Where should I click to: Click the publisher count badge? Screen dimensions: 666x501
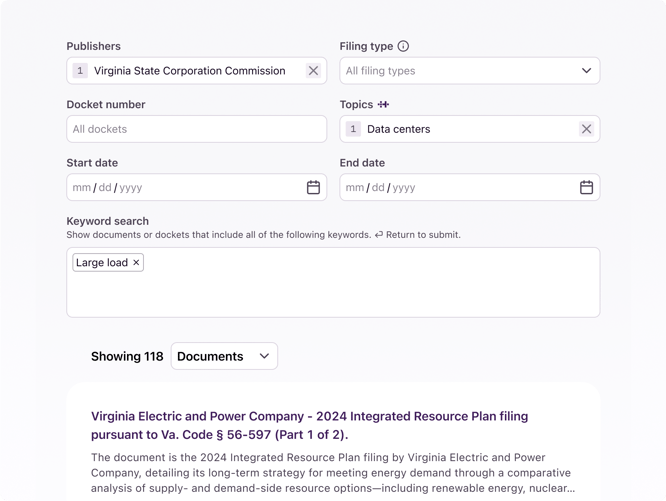80,71
